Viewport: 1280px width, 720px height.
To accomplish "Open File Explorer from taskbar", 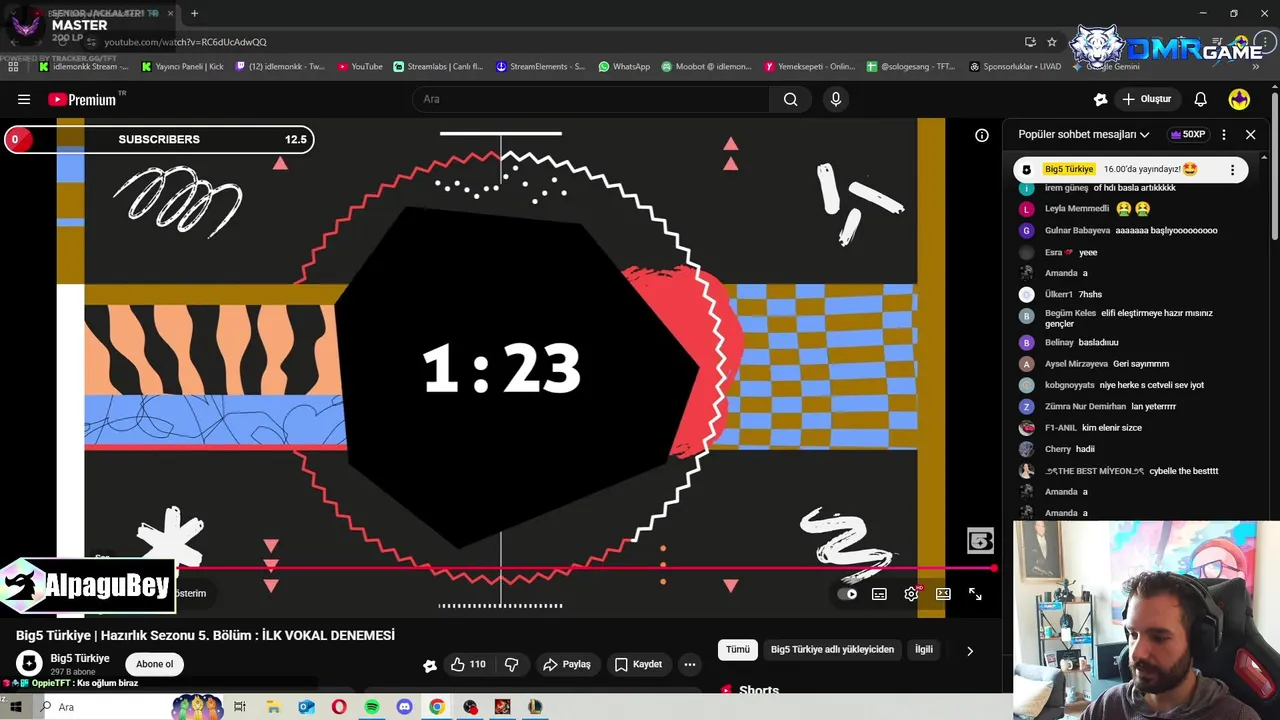I will pyautogui.click(x=273, y=707).
